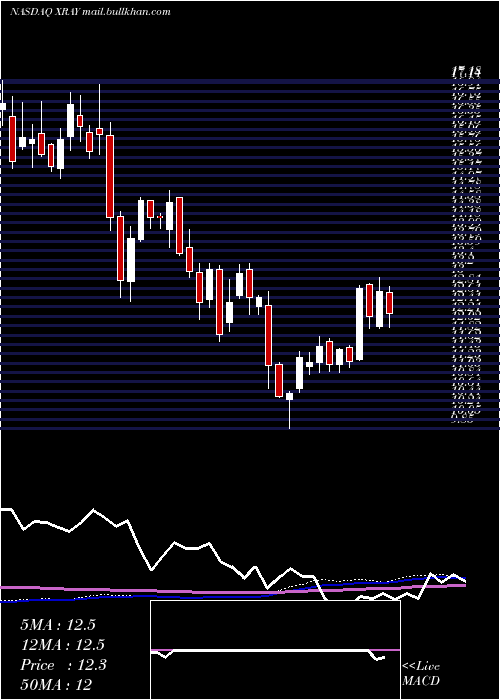
Task: Open the MACD inset chart box
Action: coord(275,650)
